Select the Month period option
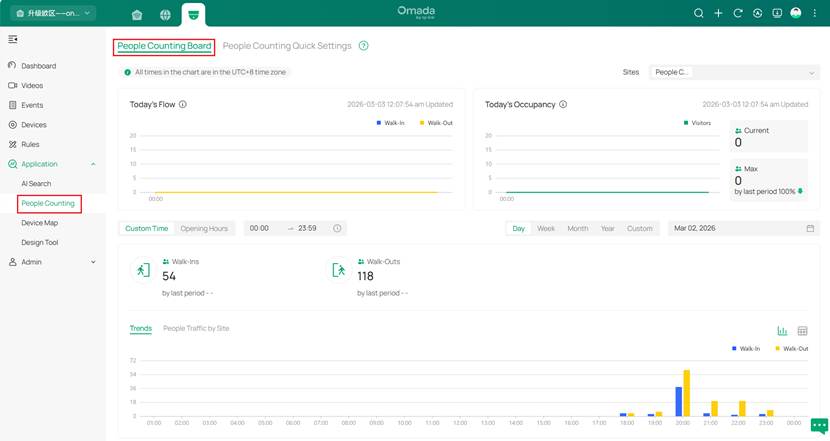This screenshot has height=441, width=830. [577, 228]
